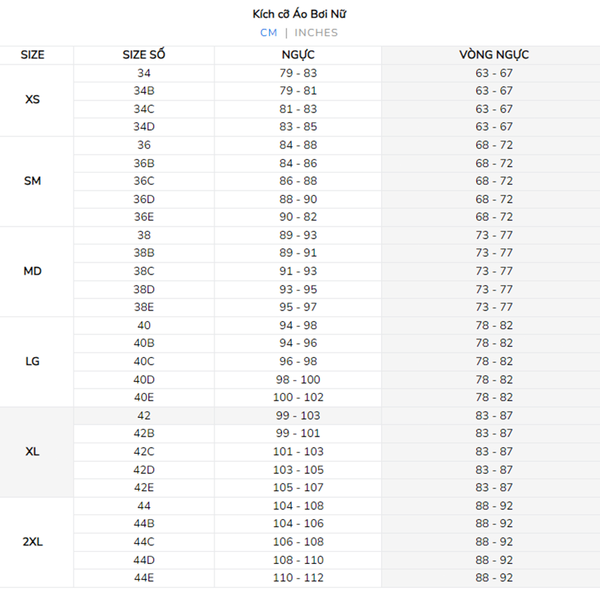Select the LG size row label
This screenshot has width=600, height=600.
point(32,361)
